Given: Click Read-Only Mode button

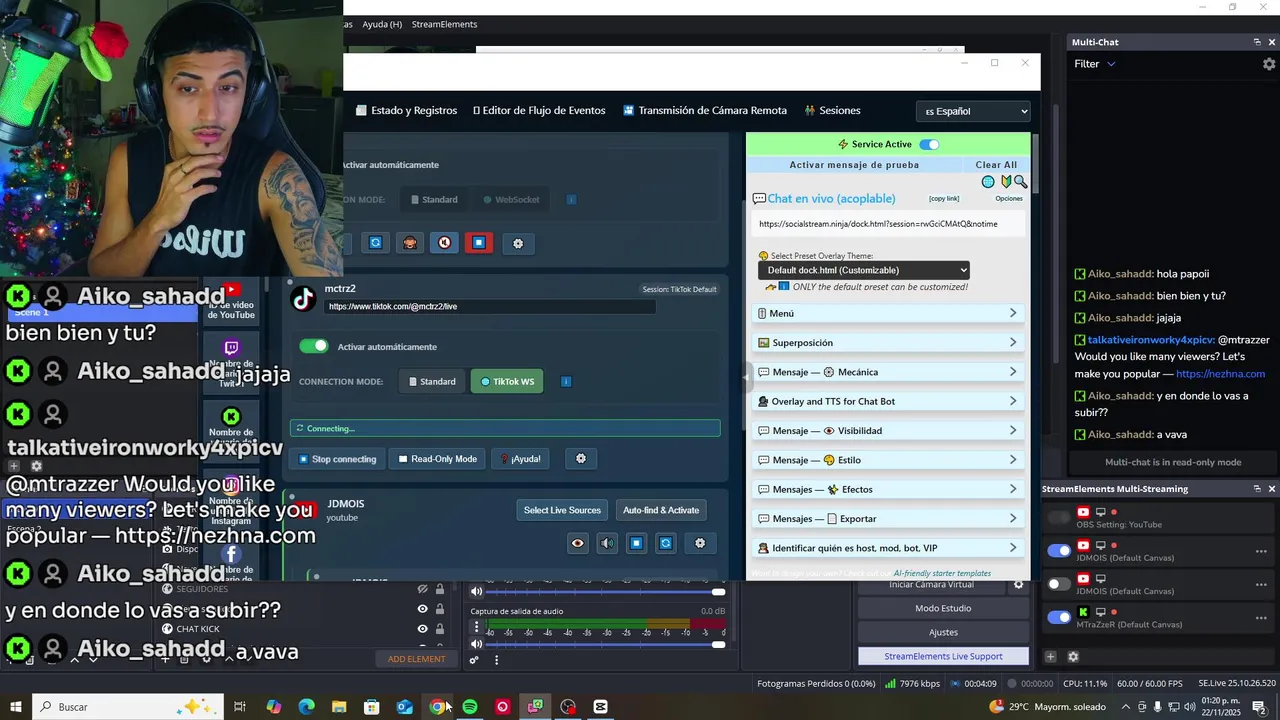Looking at the screenshot, I should click(437, 459).
